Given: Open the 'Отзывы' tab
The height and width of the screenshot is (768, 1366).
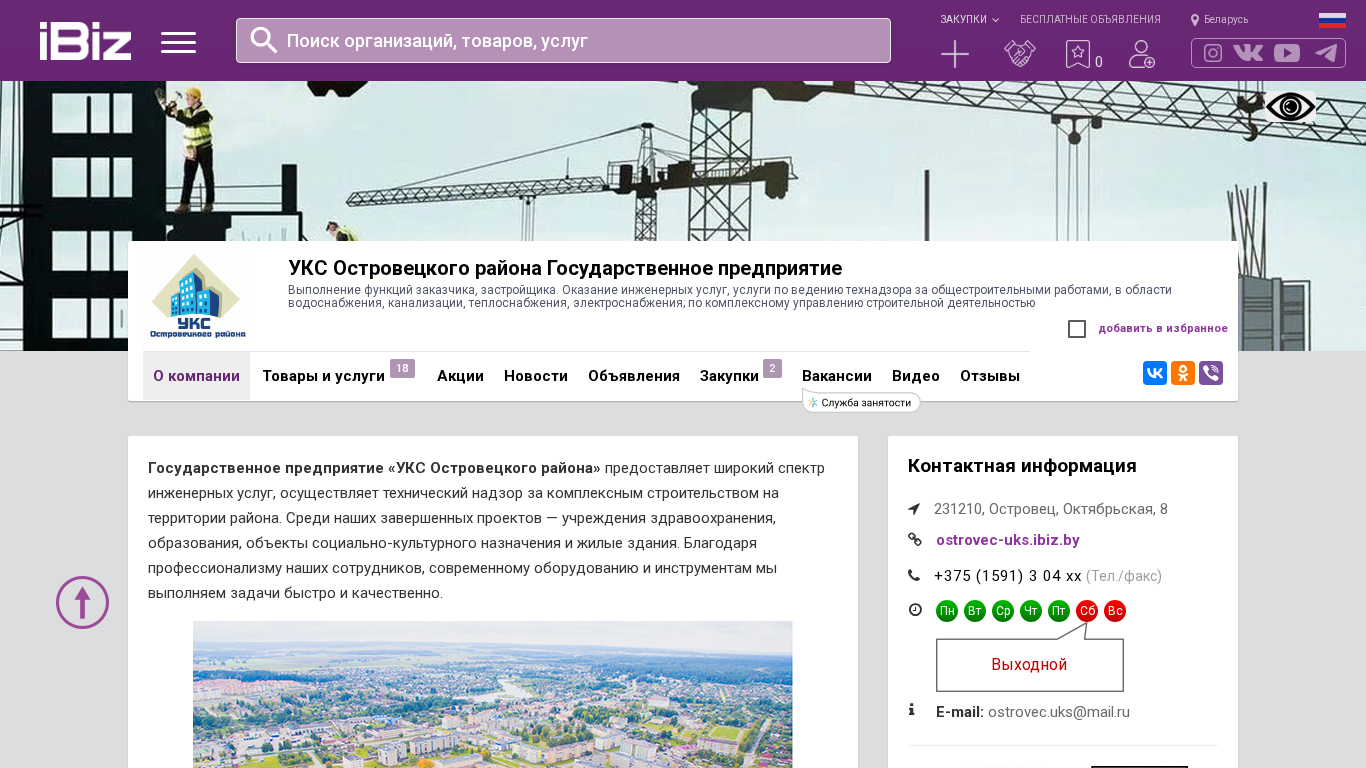Looking at the screenshot, I should click(x=990, y=376).
